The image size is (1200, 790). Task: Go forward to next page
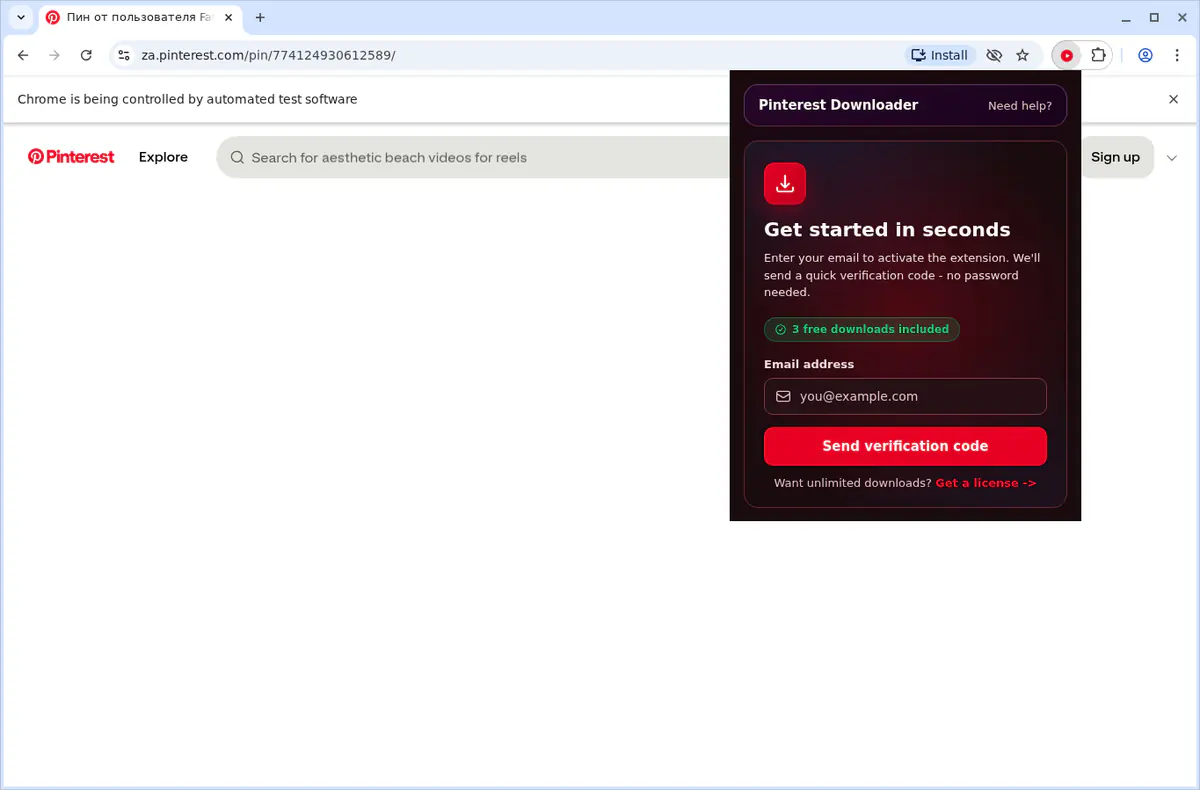point(55,56)
